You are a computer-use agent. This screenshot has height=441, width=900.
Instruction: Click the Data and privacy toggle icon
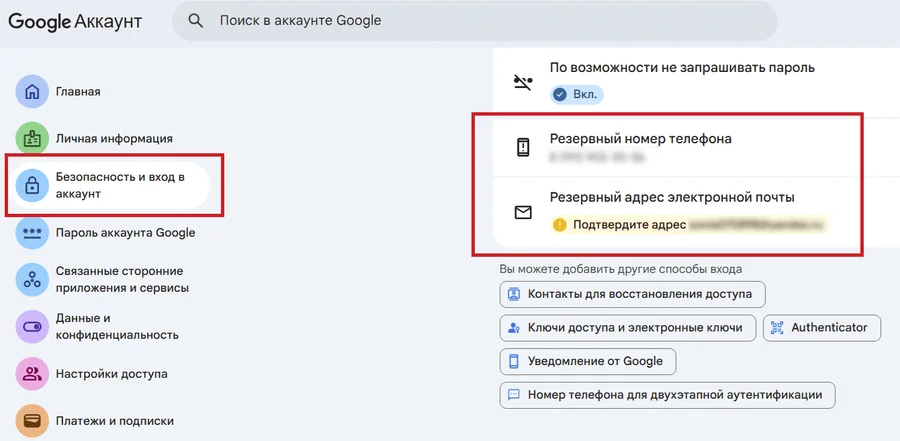click(32, 326)
